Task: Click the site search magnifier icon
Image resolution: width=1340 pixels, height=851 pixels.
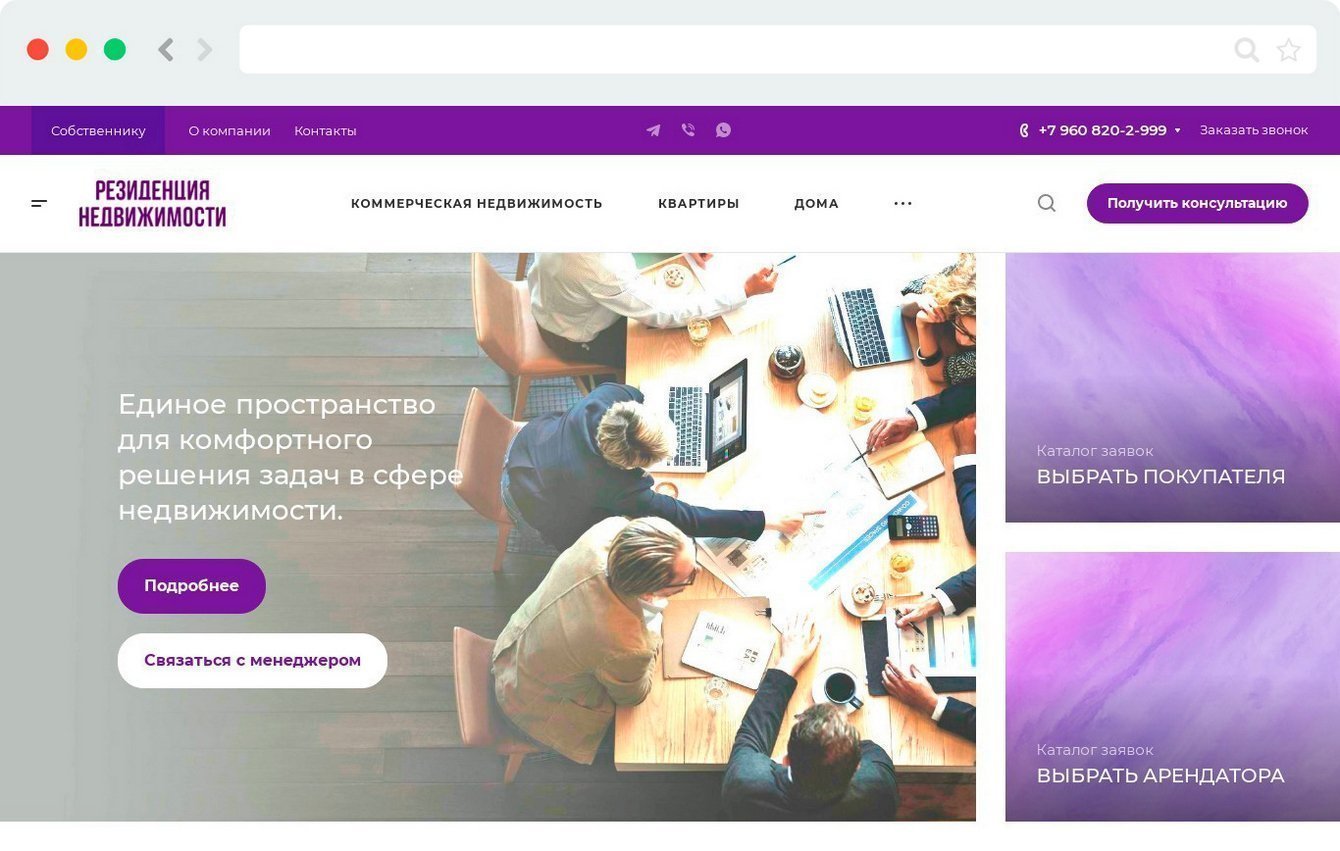Action: [1046, 203]
